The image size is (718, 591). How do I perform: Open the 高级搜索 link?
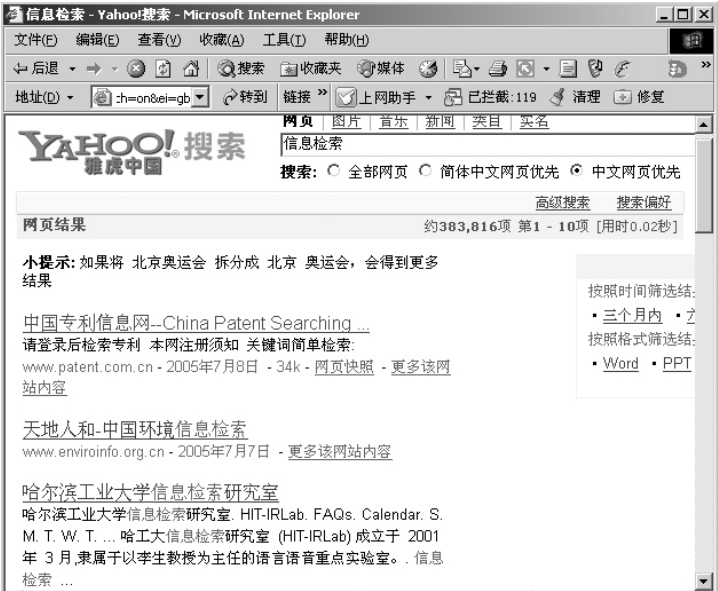[x=563, y=202]
